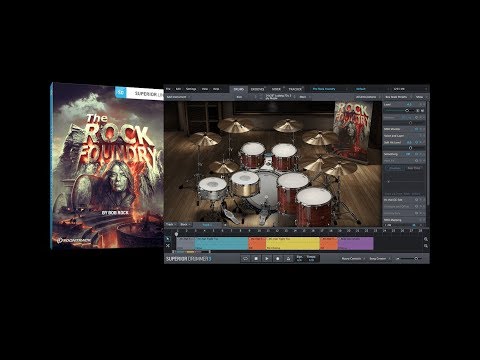Click the Play transport button
480x360 pixels.
(267, 258)
